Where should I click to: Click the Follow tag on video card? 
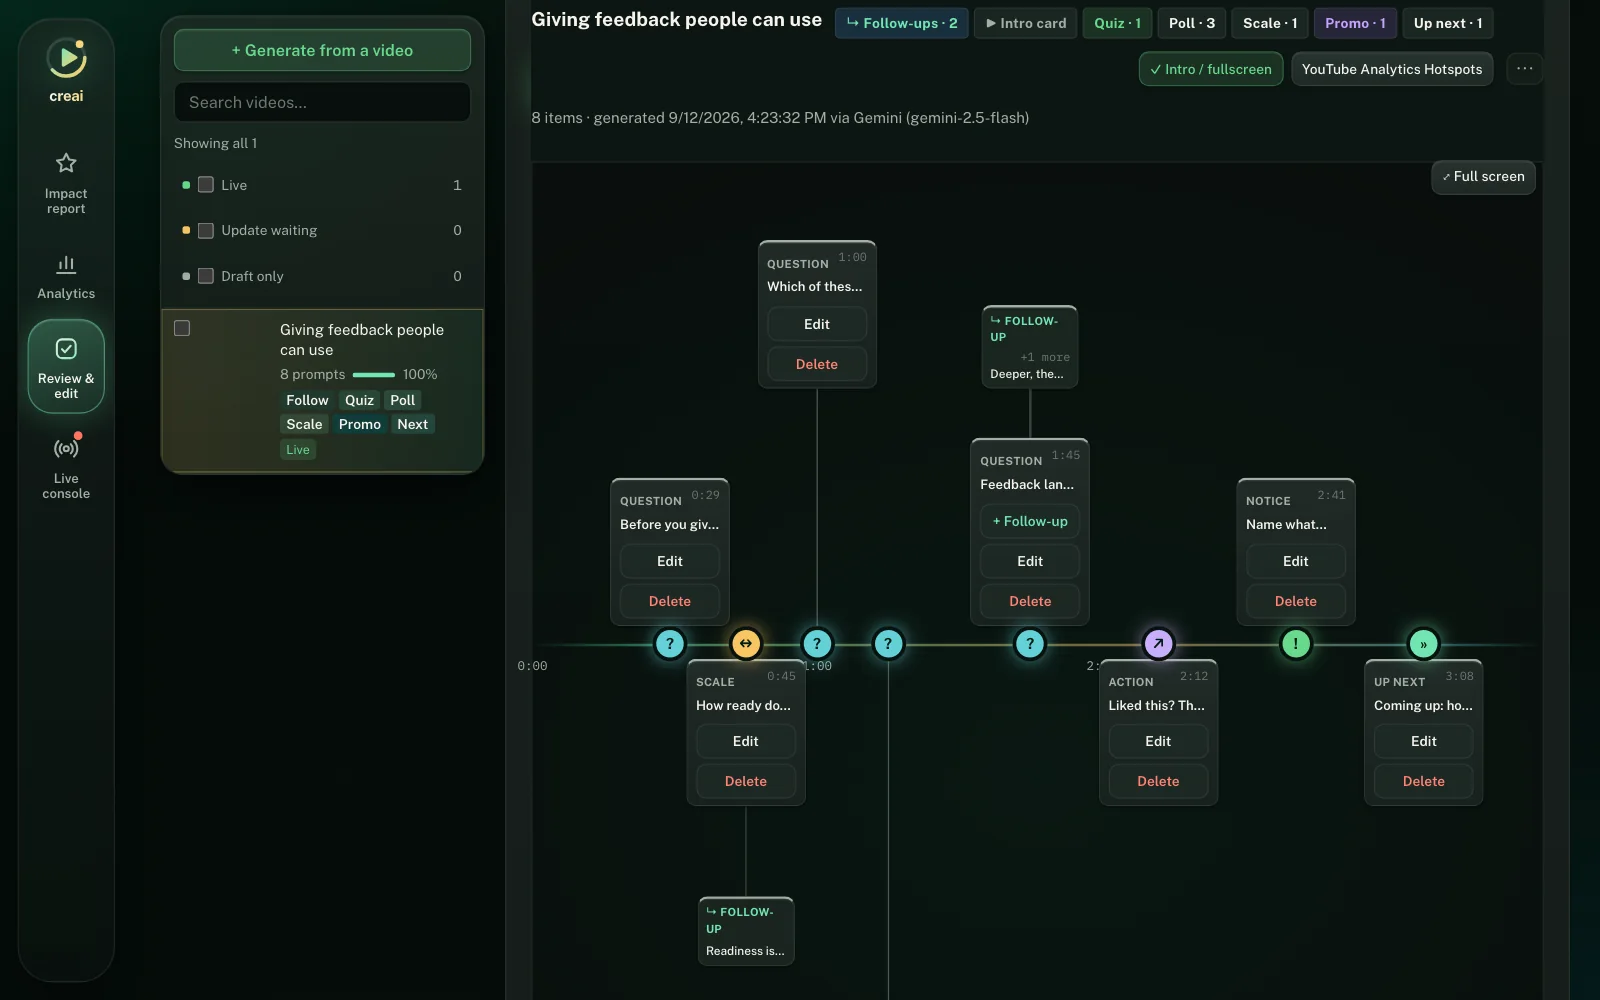[x=307, y=400]
